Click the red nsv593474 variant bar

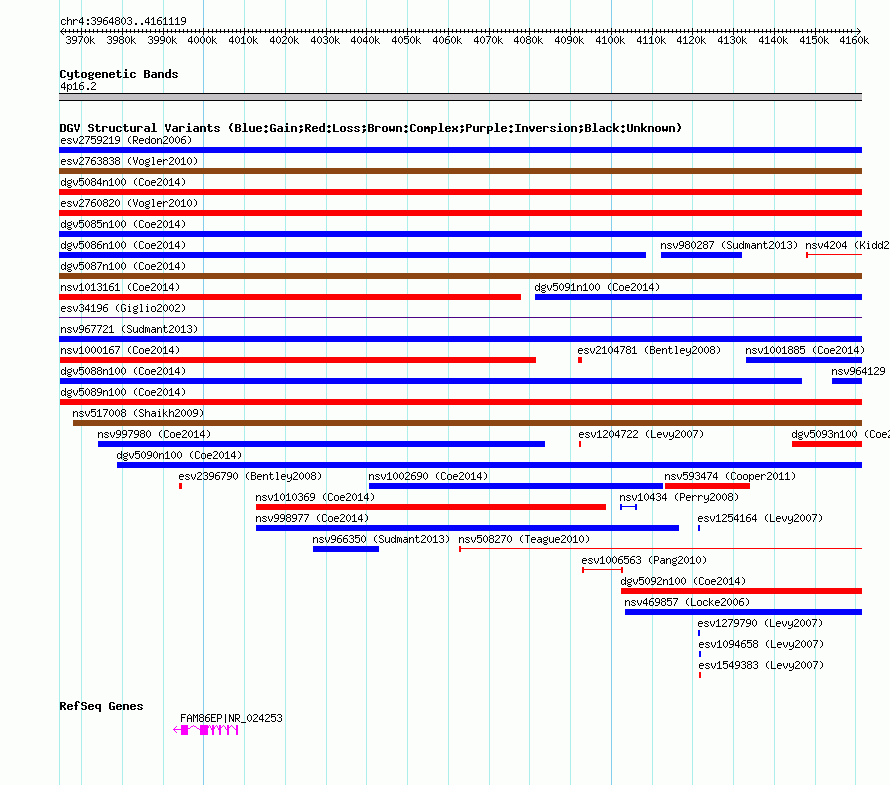pos(707,486)
